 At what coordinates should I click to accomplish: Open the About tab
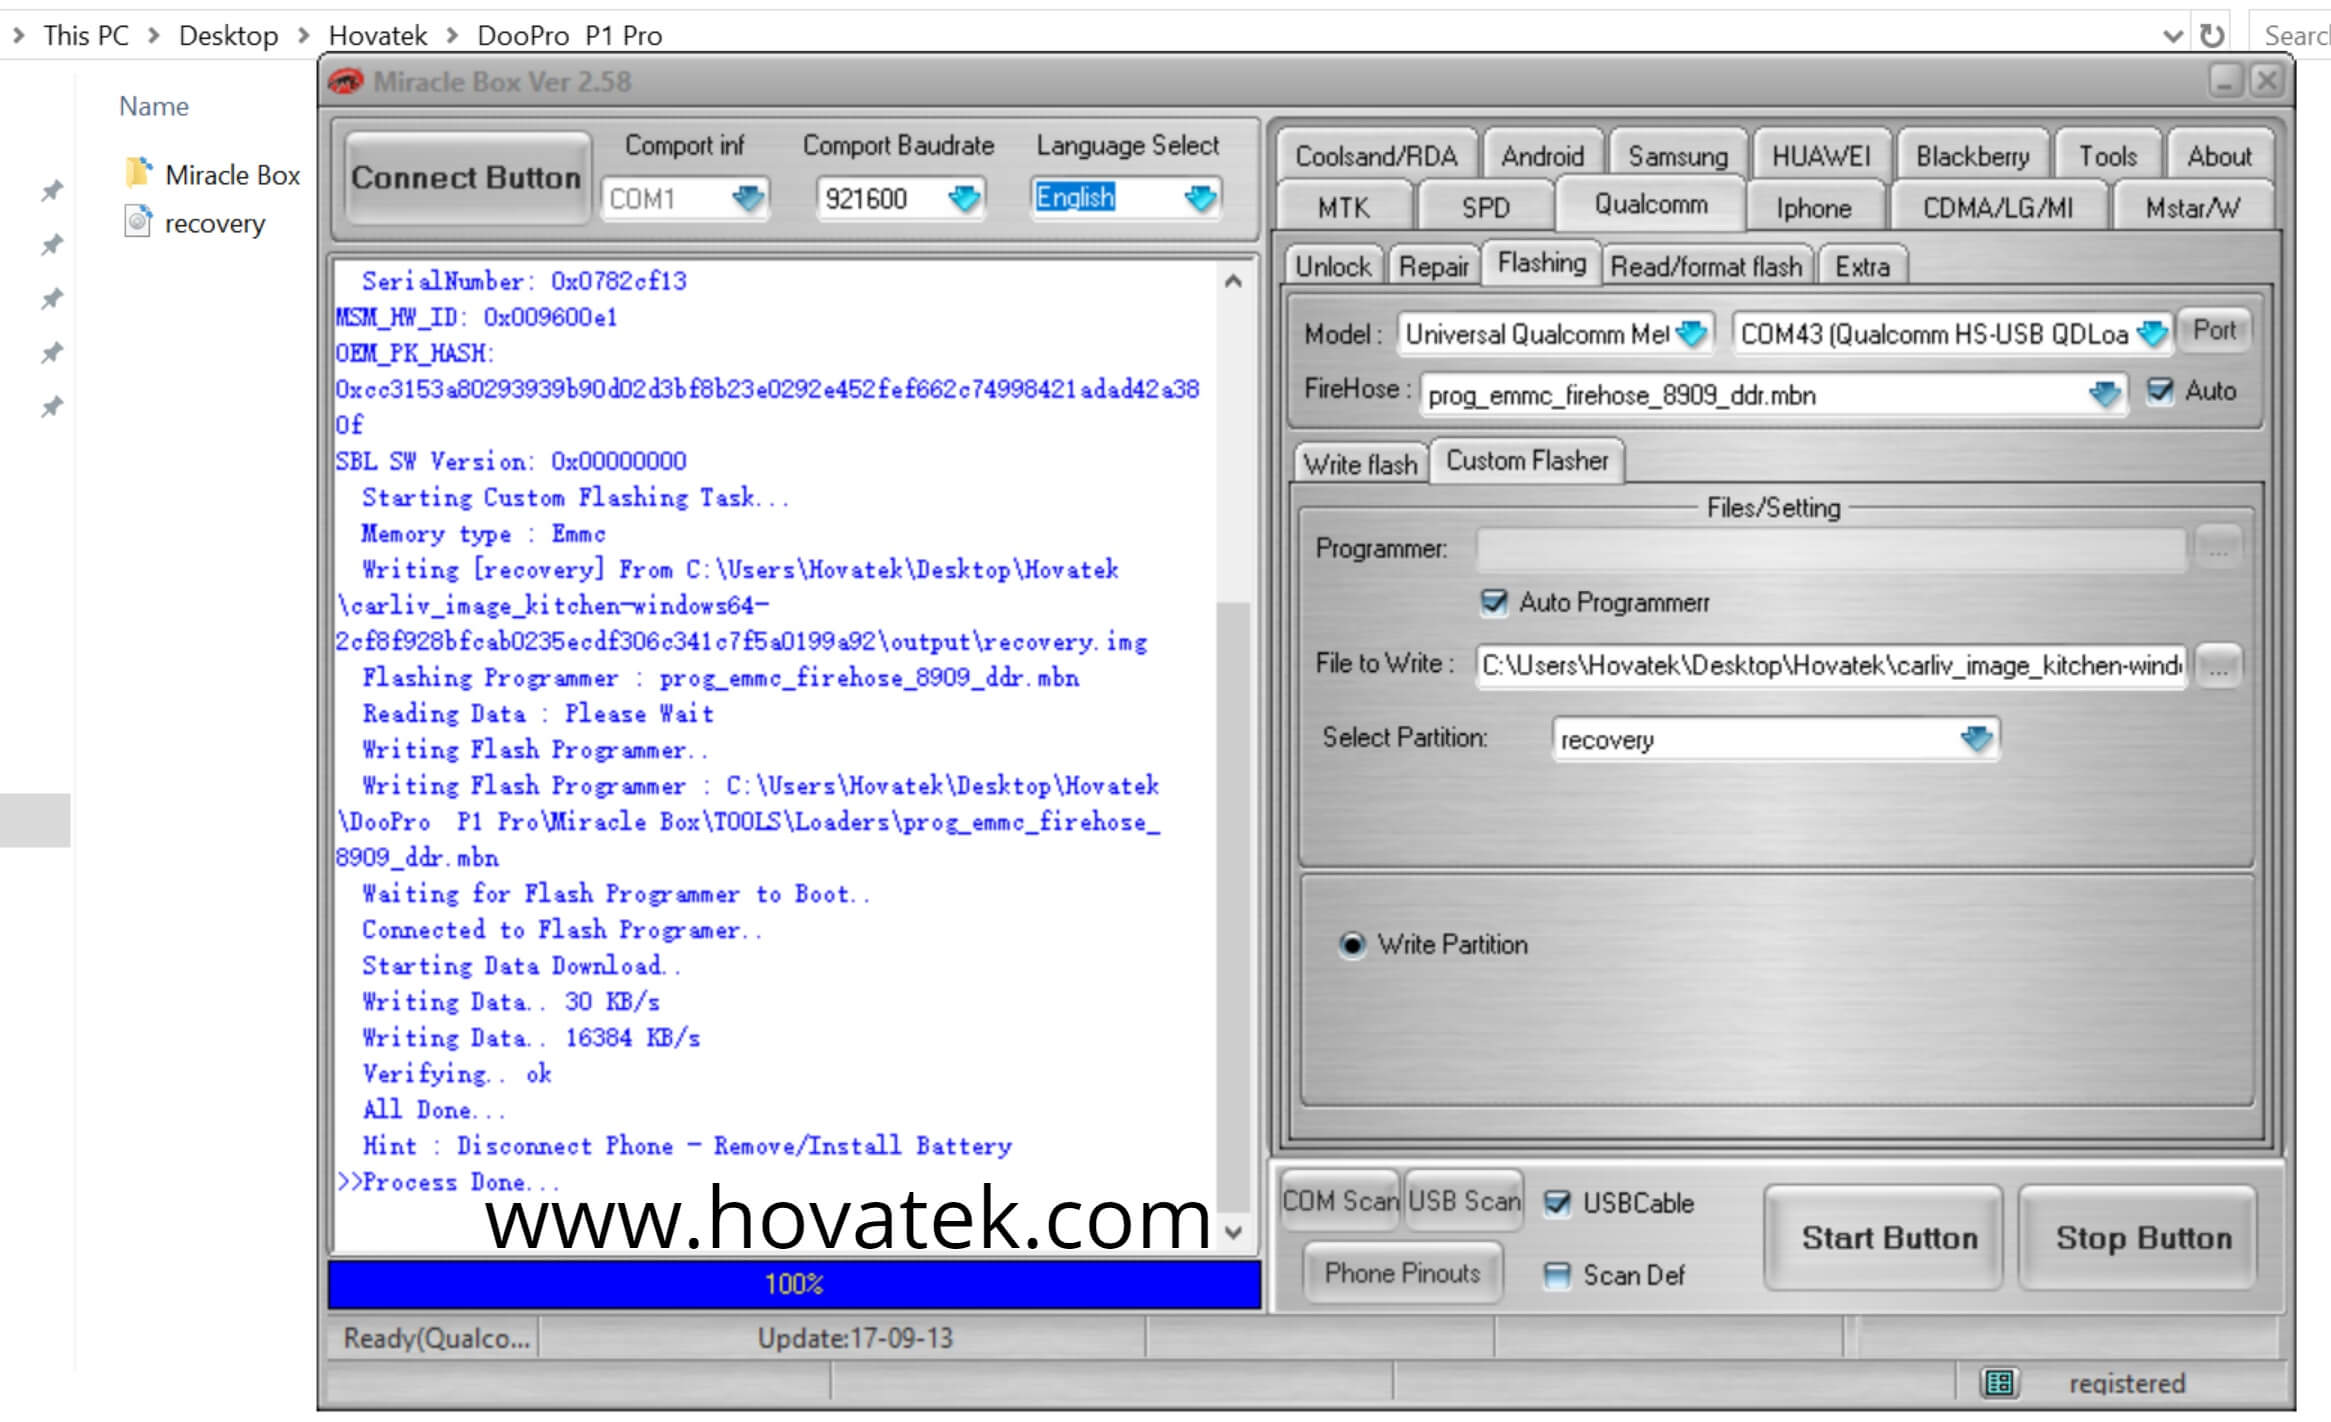point(2220,156)
